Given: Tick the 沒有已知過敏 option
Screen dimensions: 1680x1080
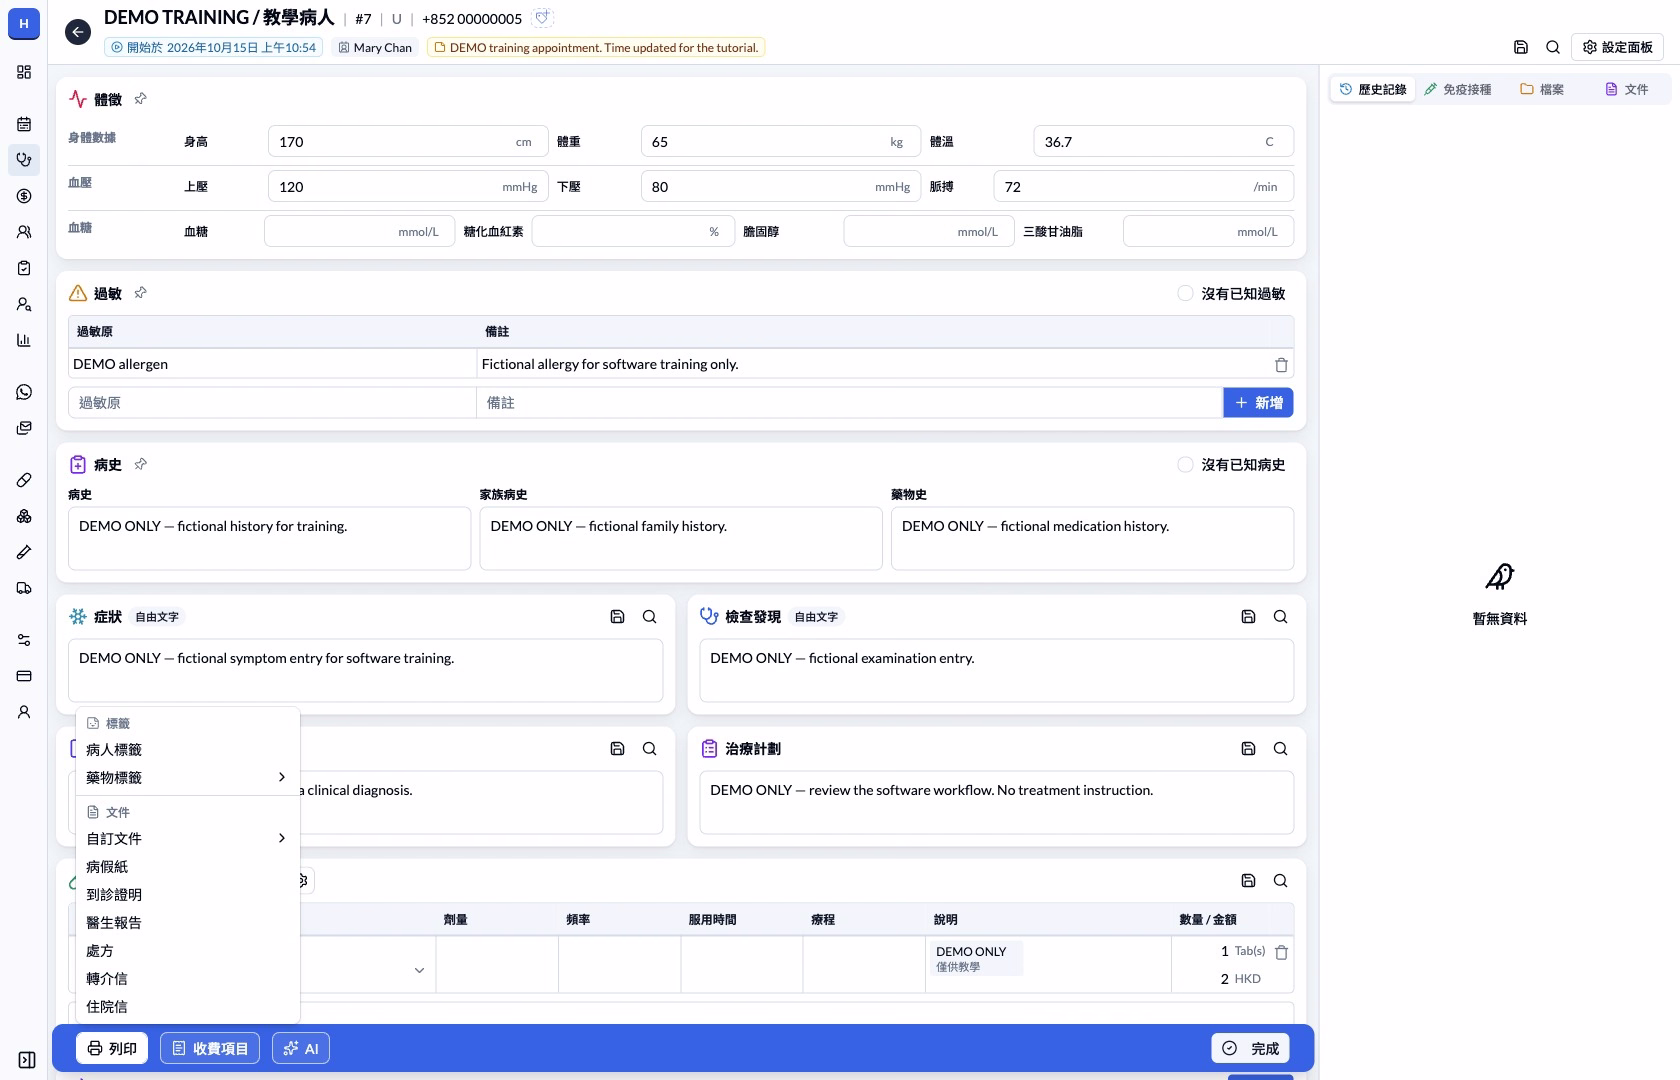Looking at the screenshot, I should pos(1185,294).
